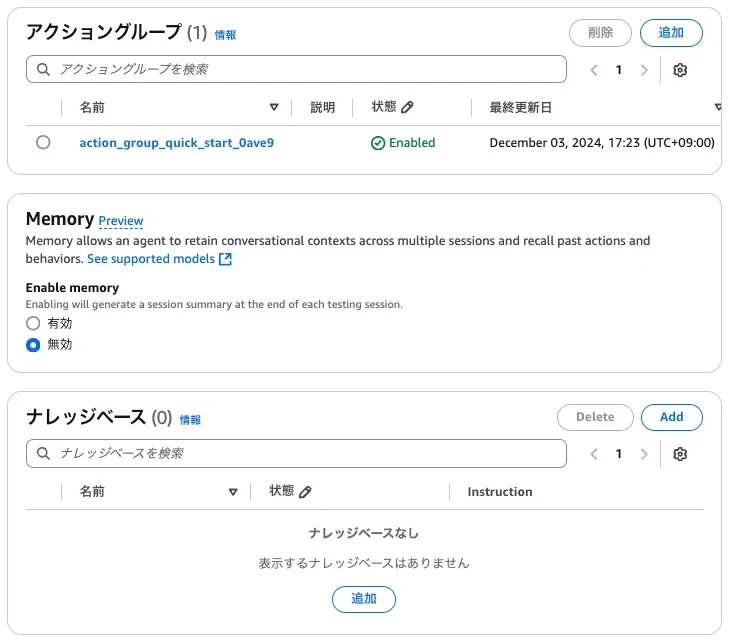Open 情報 link beside アクショングループ
Image resolution: width=731 pixels, height=642 pixels.
(x=225, y=35)
